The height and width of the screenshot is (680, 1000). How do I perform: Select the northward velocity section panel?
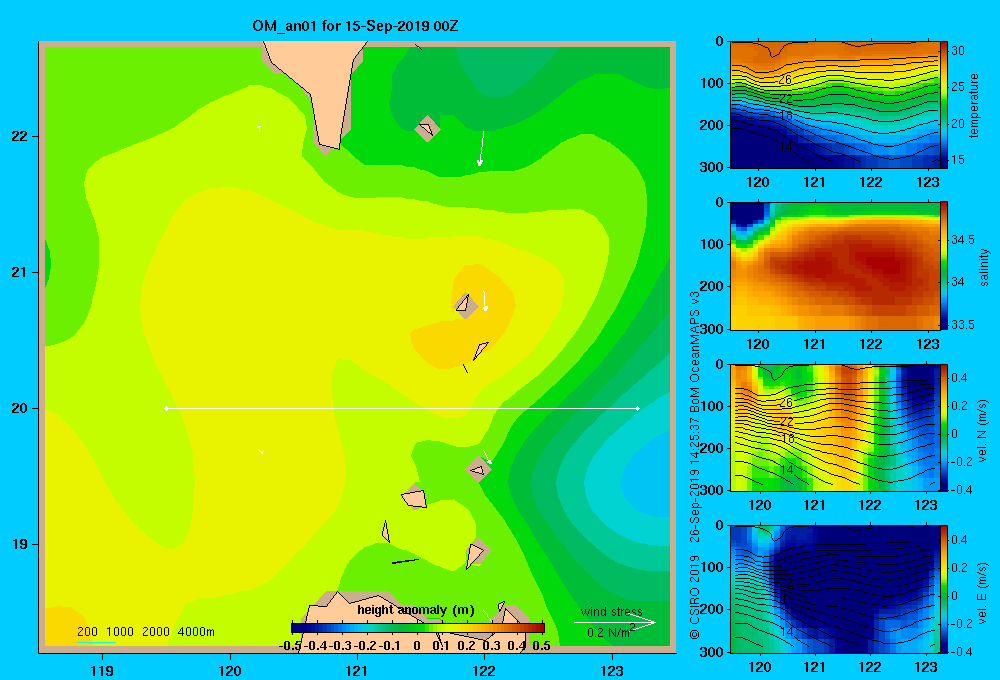pos(835,427)
